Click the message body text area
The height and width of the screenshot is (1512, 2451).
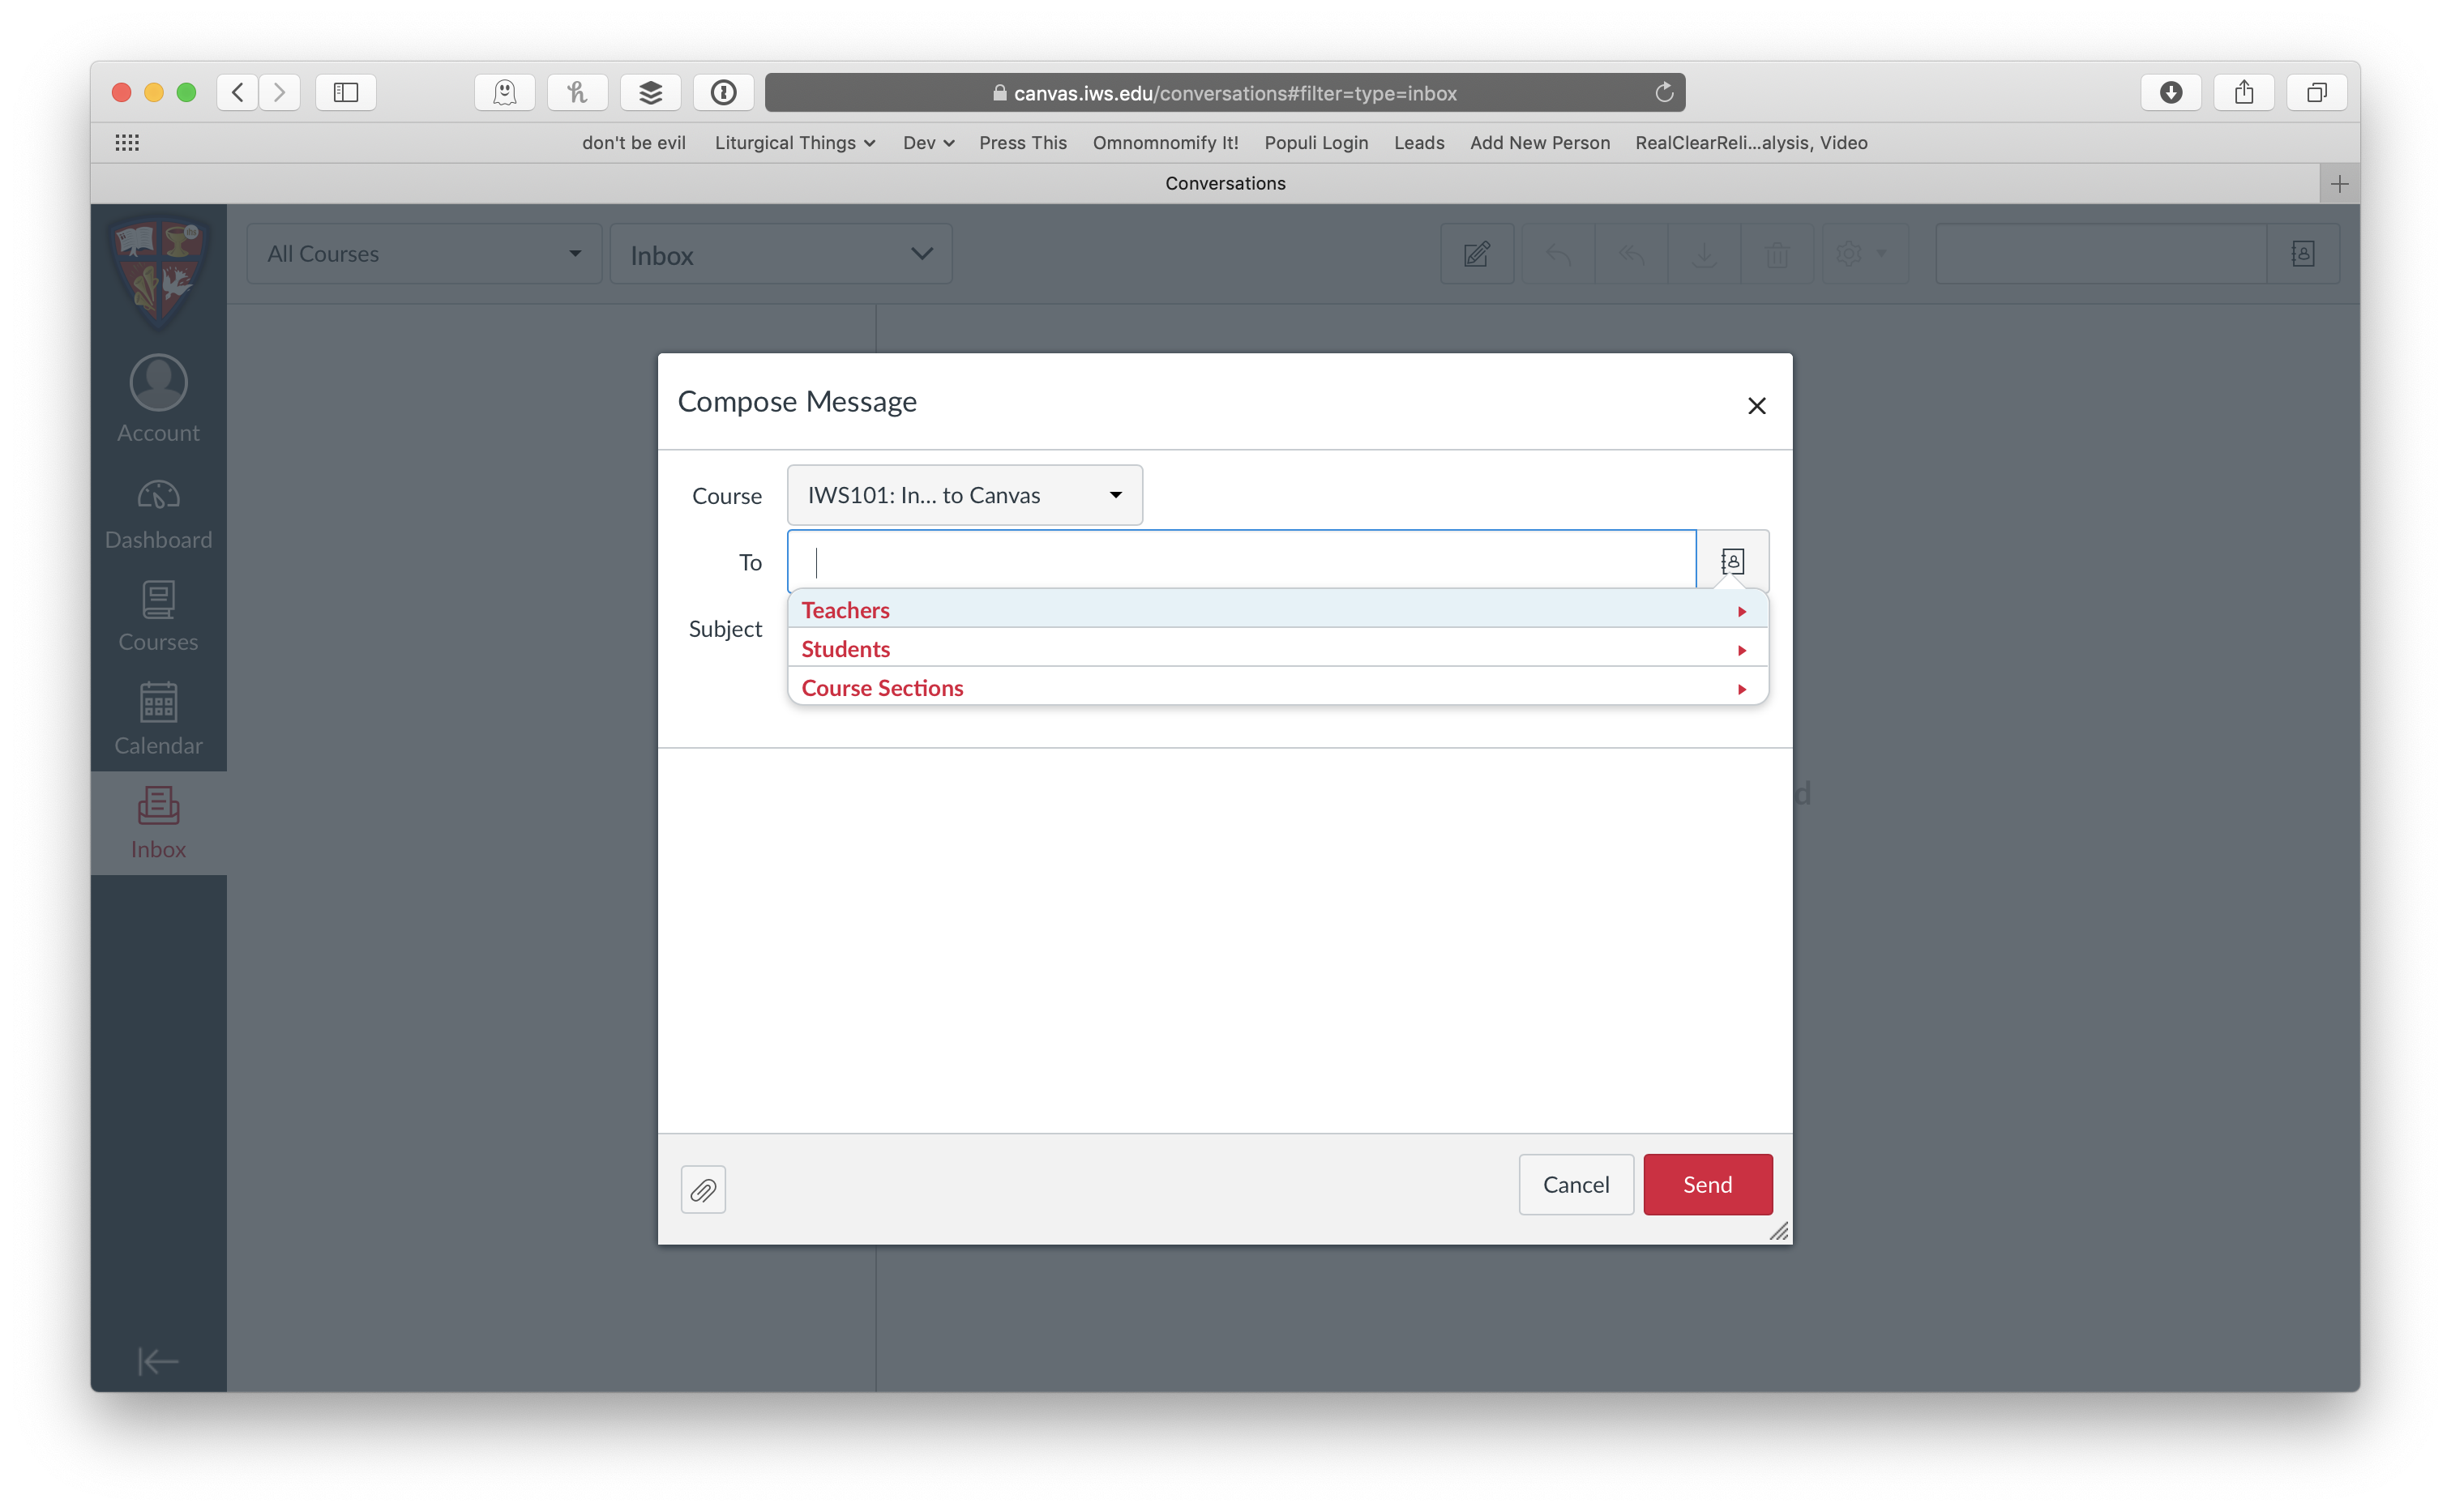coord(1225,940)
